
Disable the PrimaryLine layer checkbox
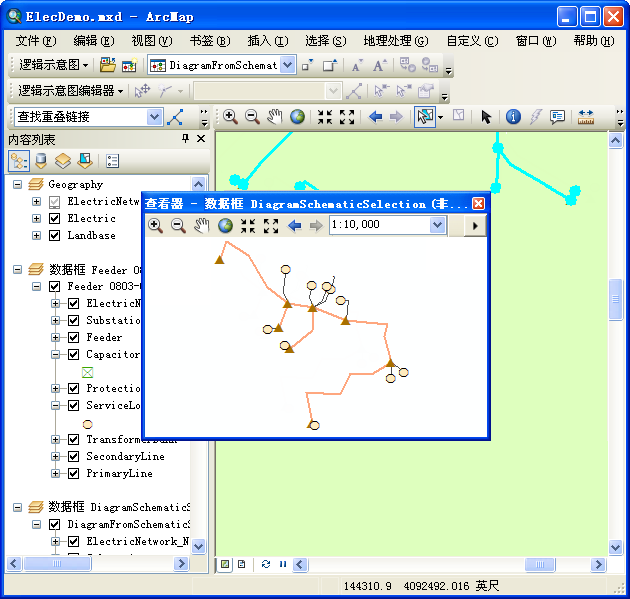(x=73, y=474)
